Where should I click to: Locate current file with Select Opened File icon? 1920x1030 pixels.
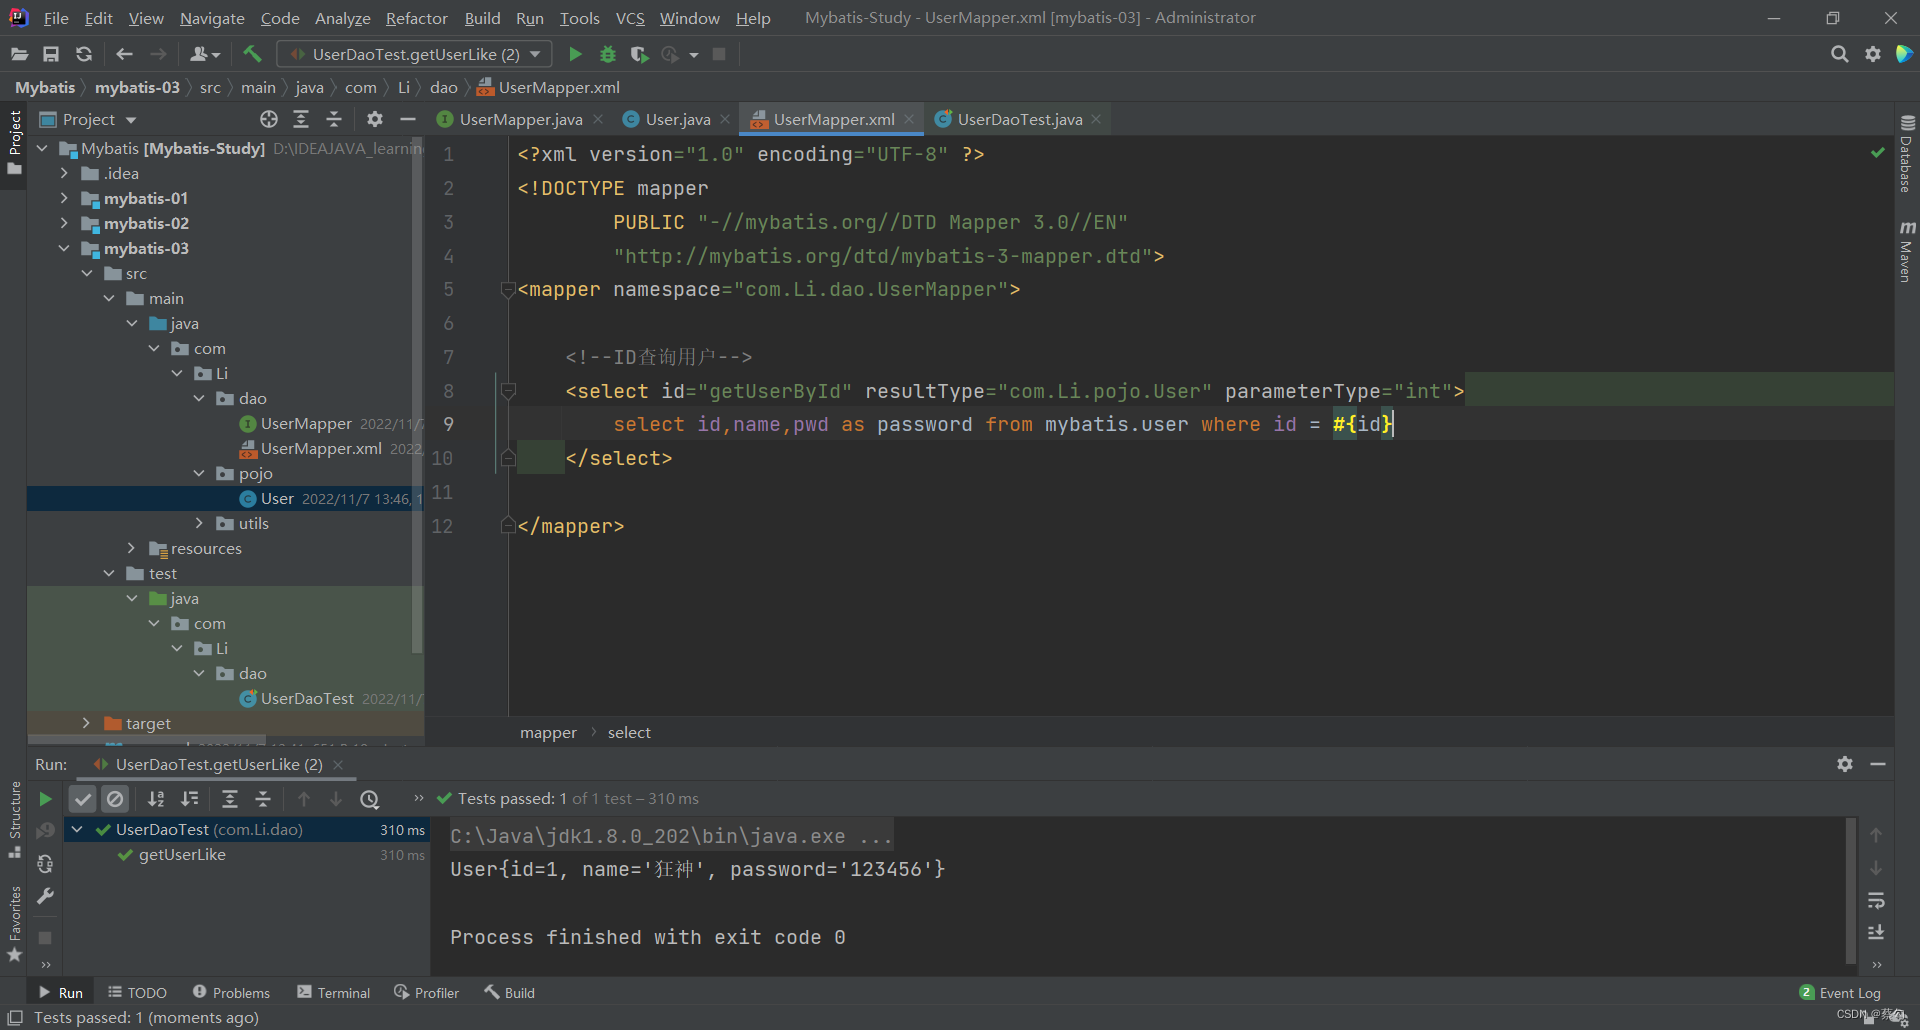269,120
